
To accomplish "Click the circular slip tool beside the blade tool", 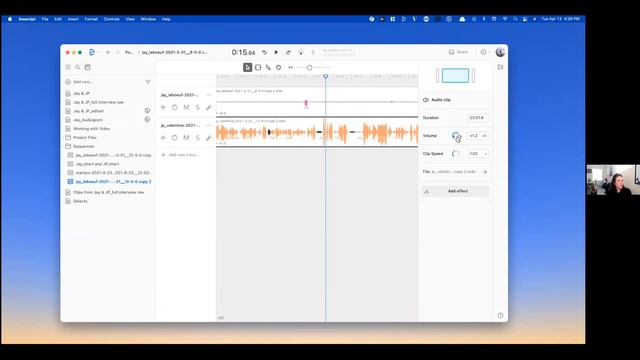I will tap(278, 67).
